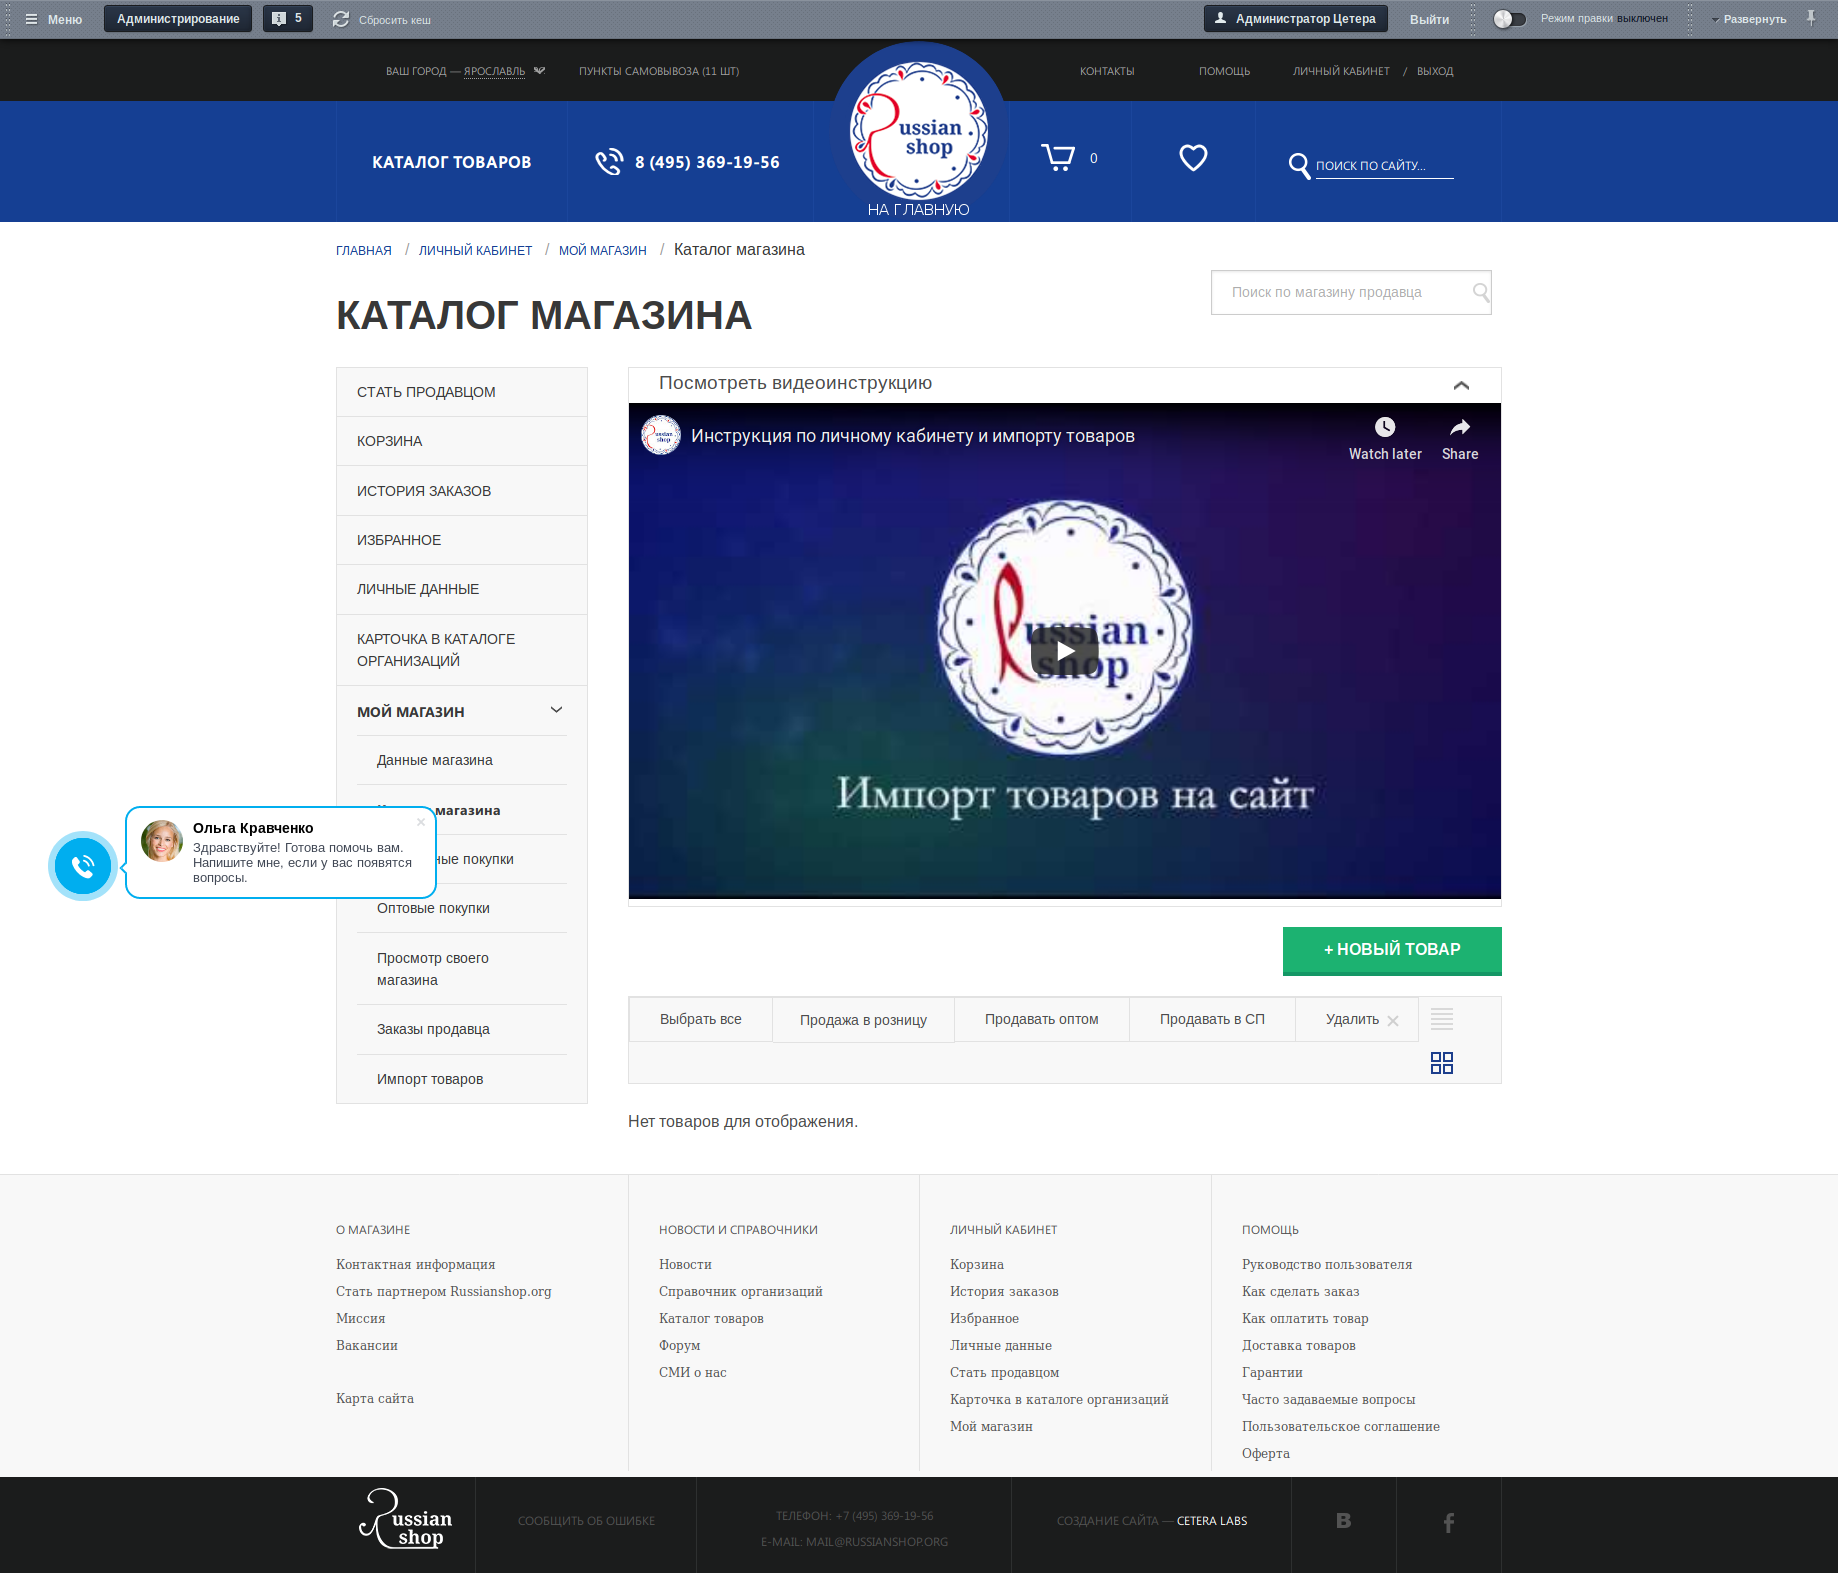Viewport: 1838px width, 1573px height.
Task: Click the phone handset icon near the number
Action: click(608, 161)
